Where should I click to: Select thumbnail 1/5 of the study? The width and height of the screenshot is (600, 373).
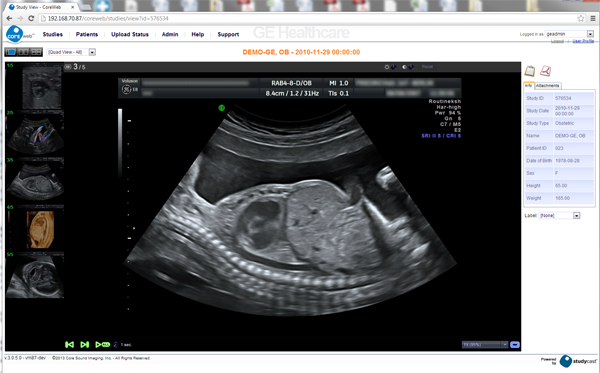35,86
